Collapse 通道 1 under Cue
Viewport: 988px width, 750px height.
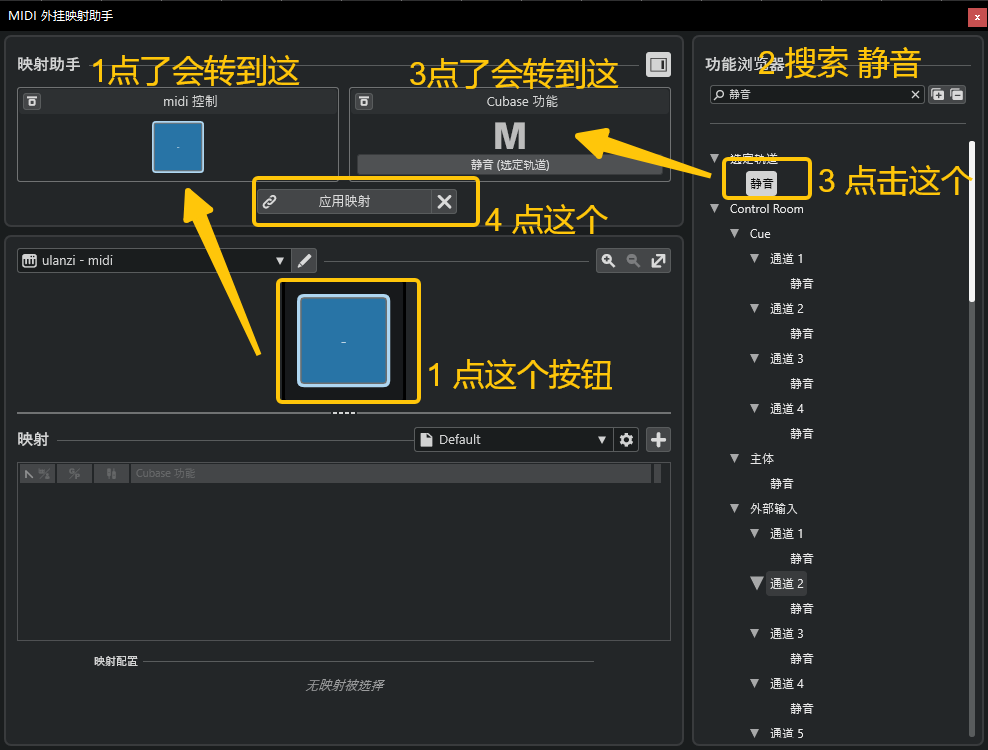click(755, 258)
